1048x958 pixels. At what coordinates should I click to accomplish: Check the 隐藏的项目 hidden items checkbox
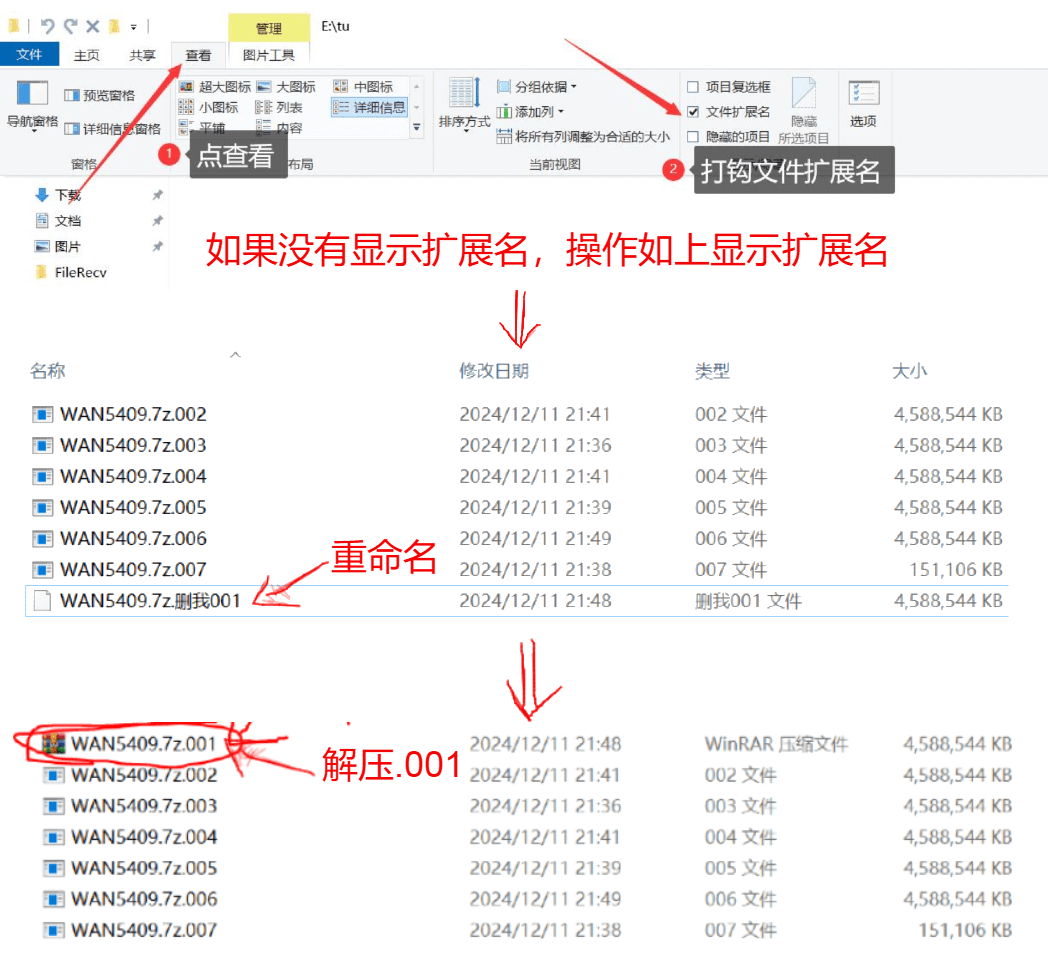tap(693, 136)
